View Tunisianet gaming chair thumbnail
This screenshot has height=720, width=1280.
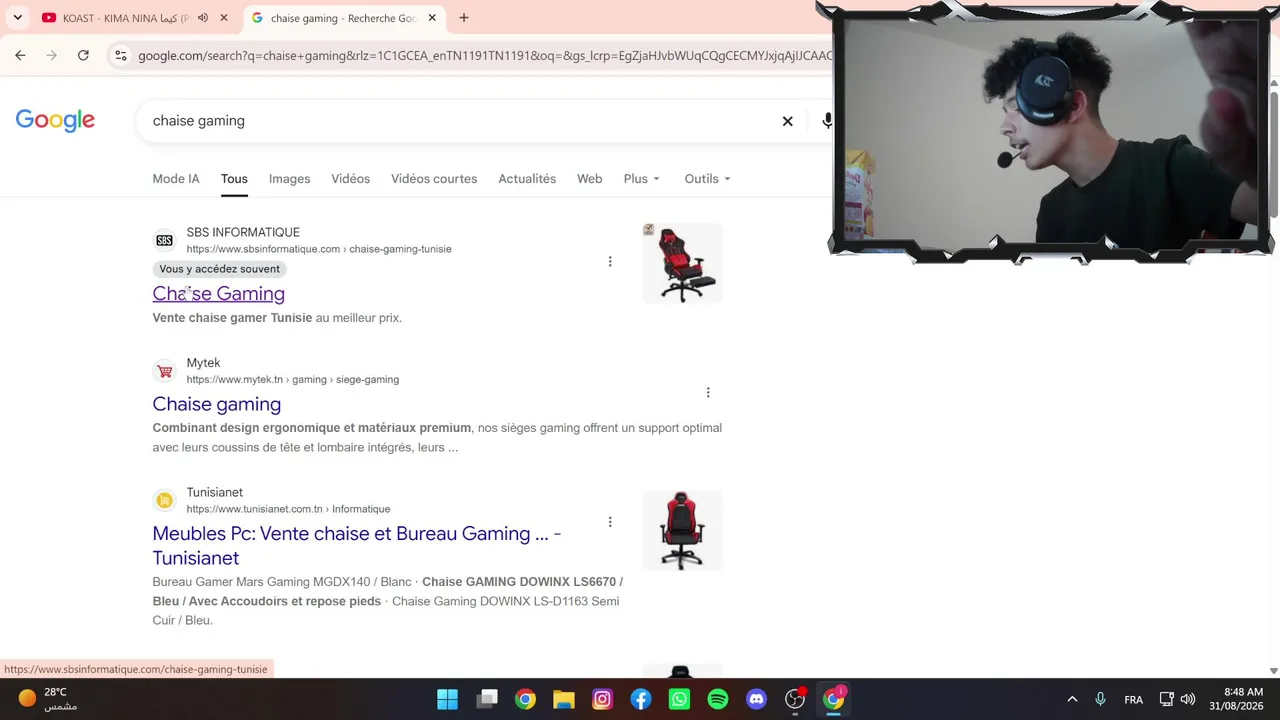[x=682, y=530]
